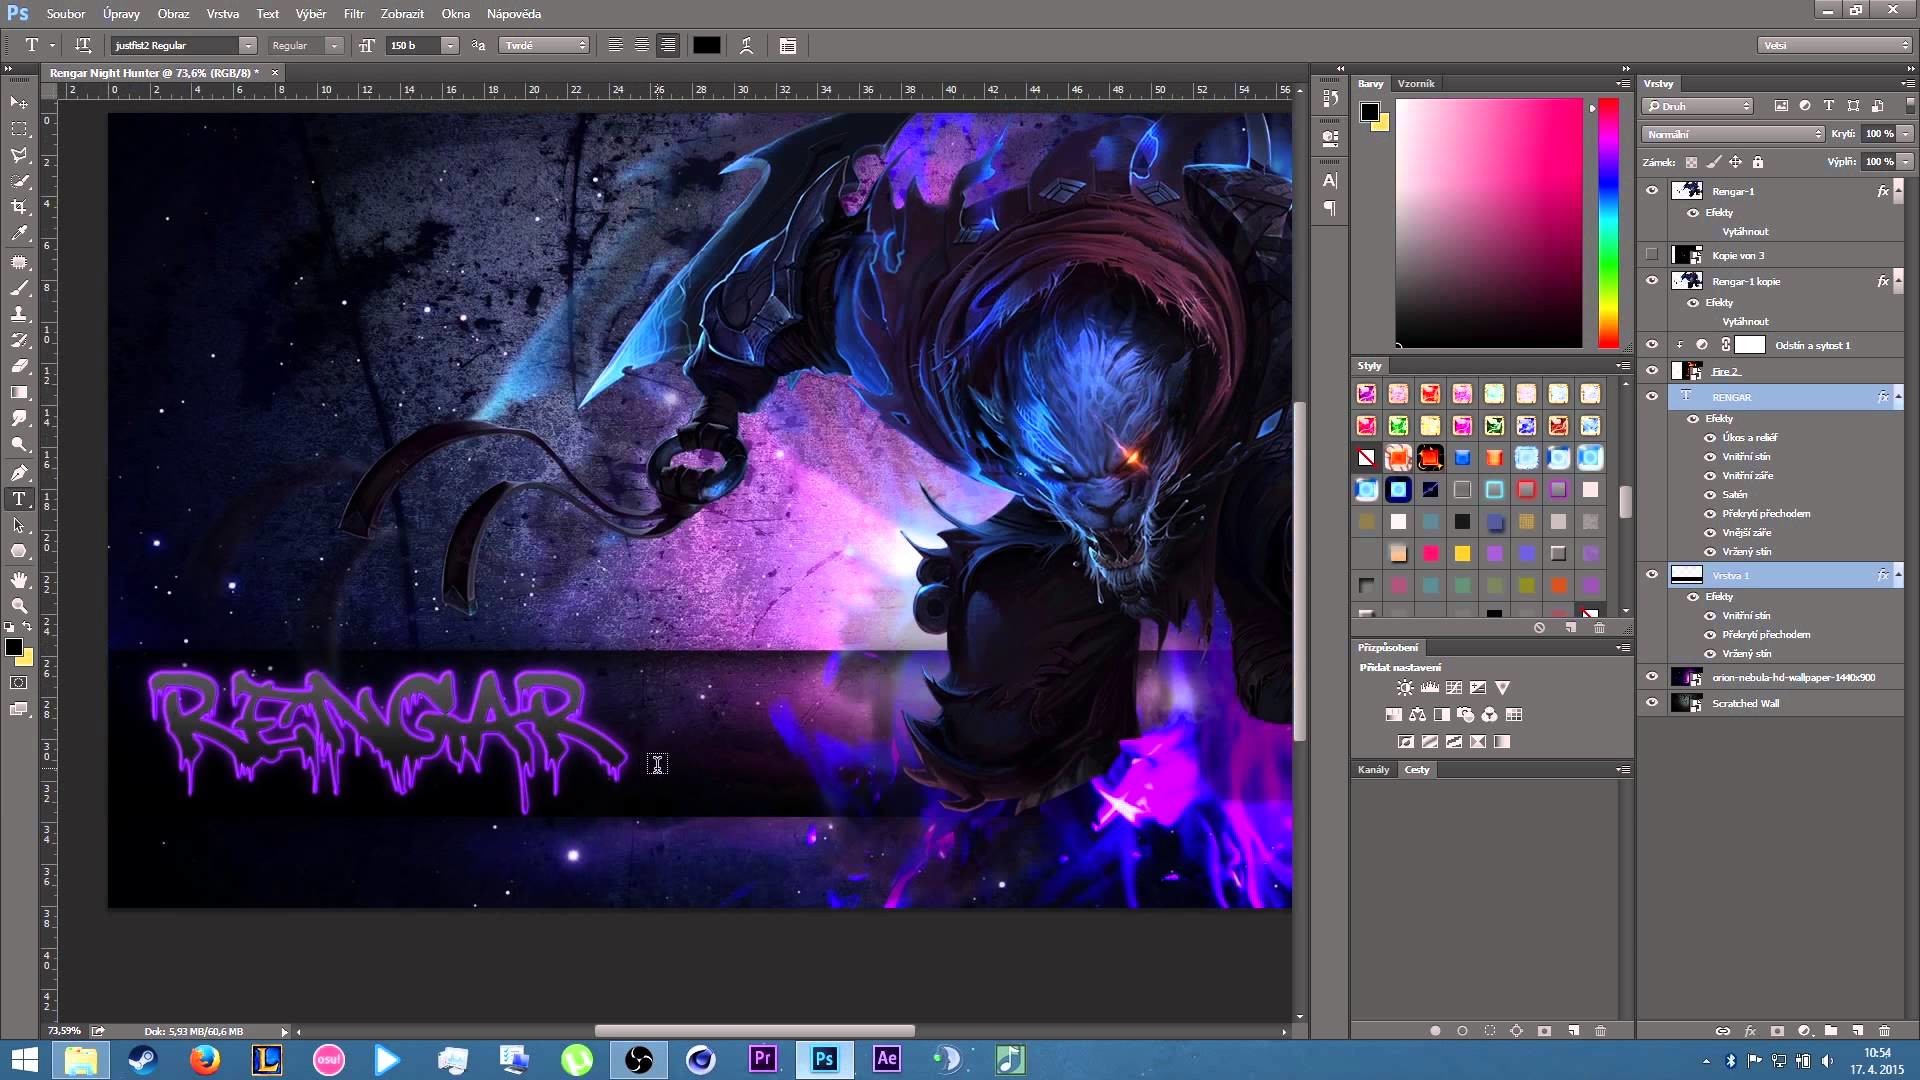Hide the Odstín a sytost 1 layer

[x=1652, y=345]
